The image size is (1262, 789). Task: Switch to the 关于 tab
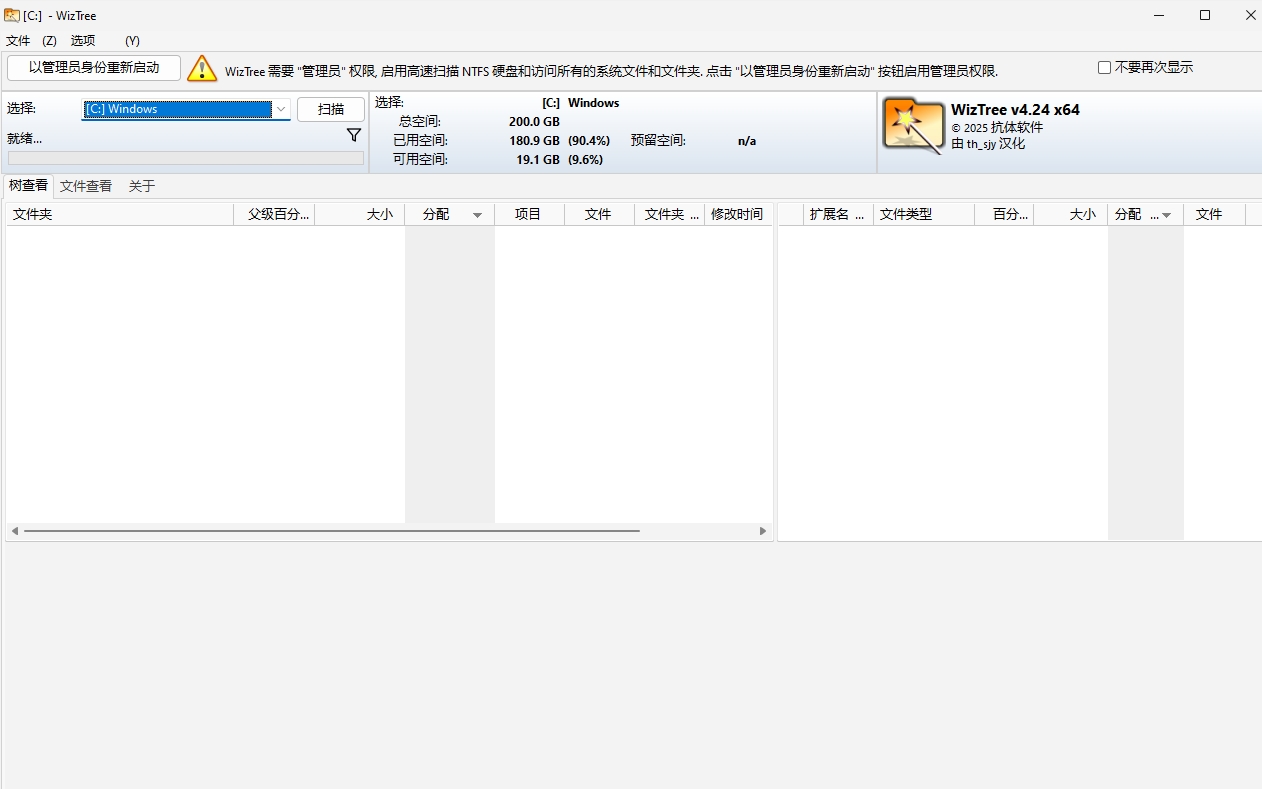142,186
